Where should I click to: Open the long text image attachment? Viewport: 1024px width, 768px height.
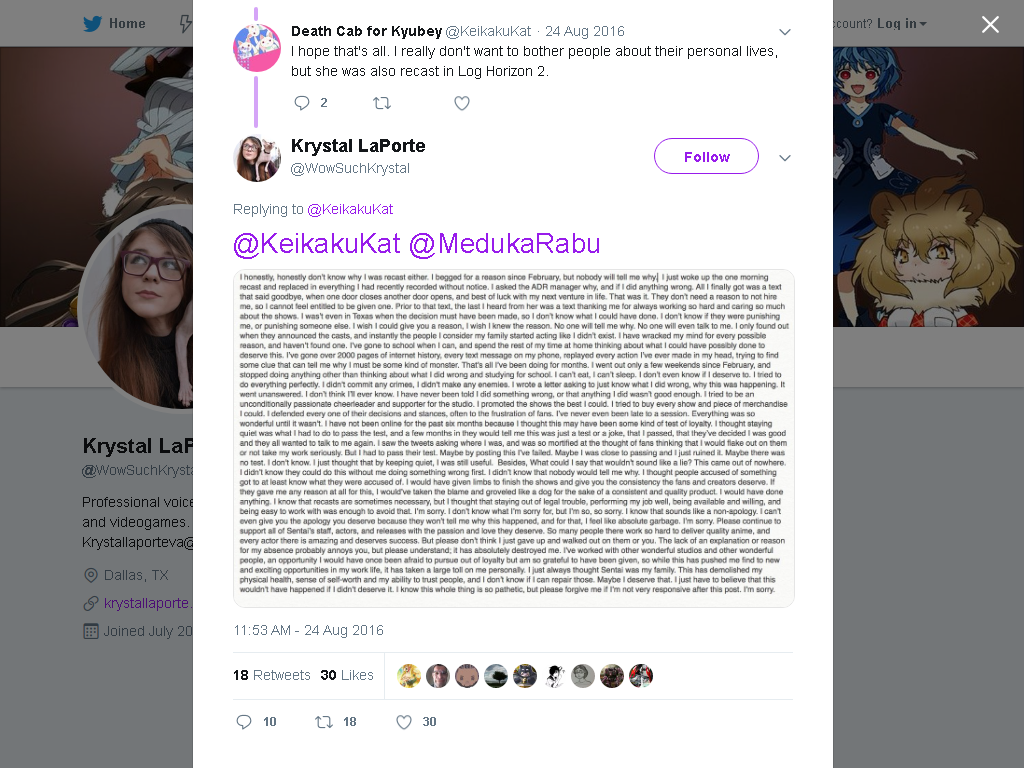pyautogui.click(x=514, y=438)
